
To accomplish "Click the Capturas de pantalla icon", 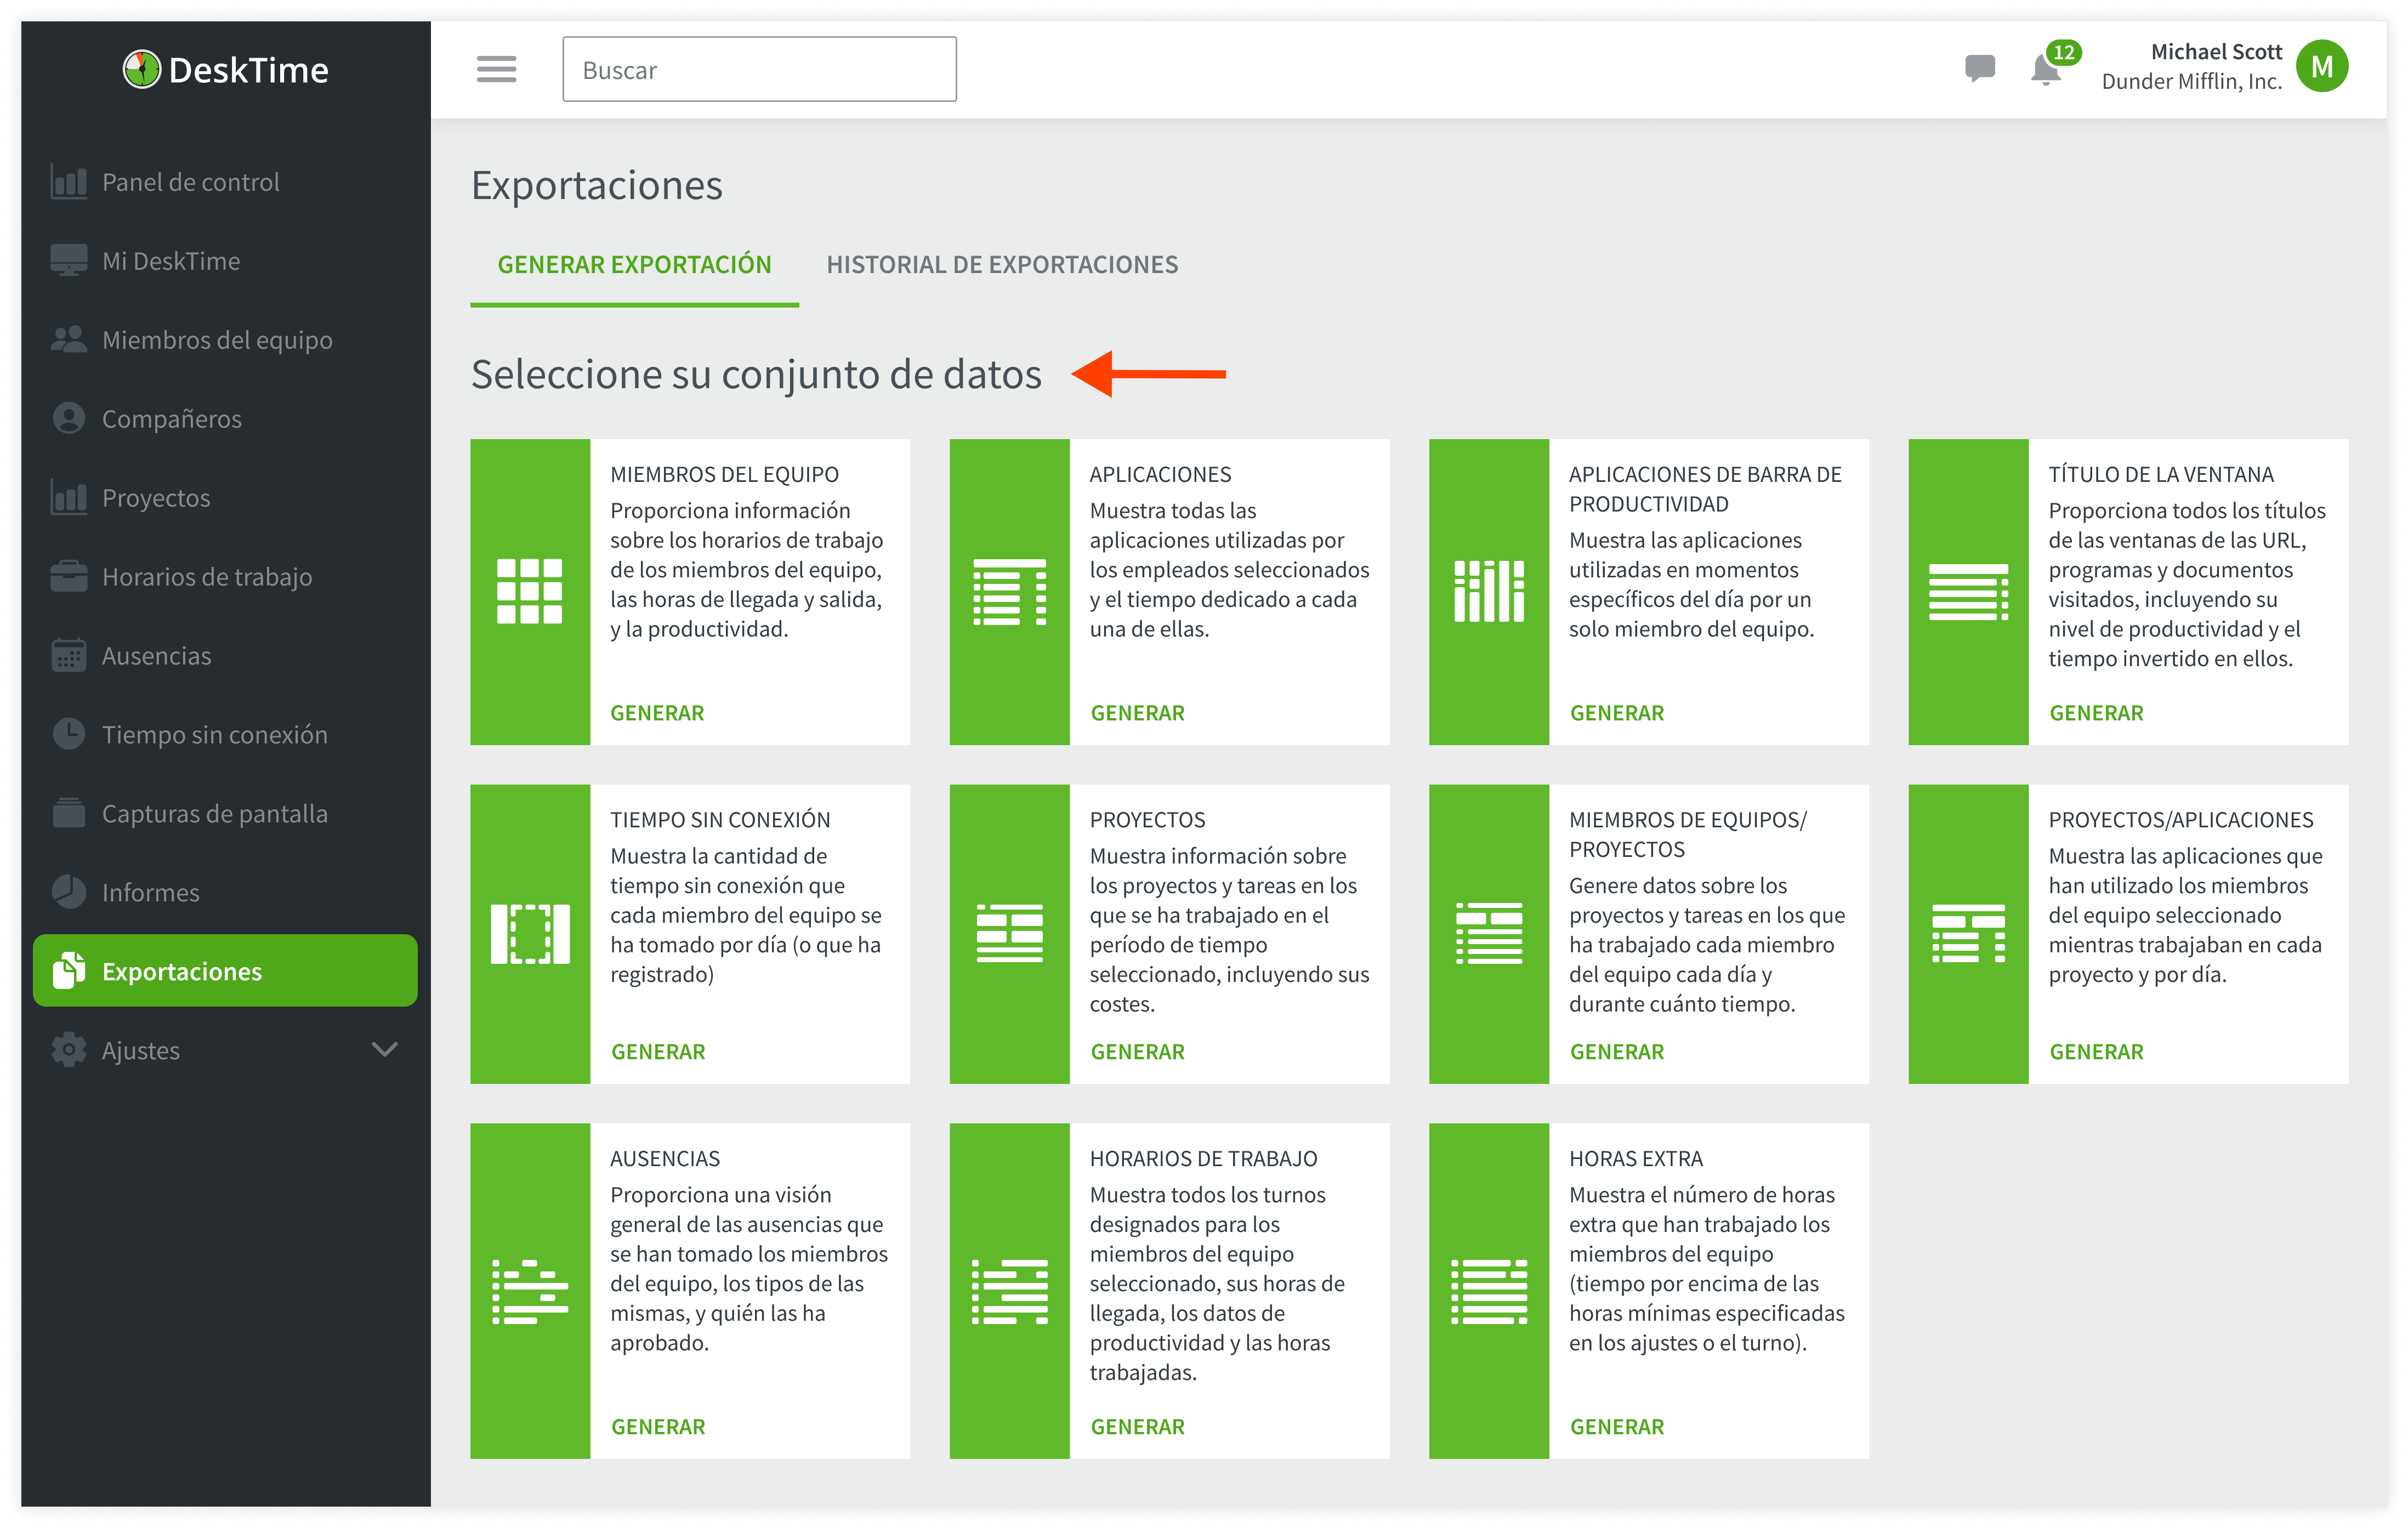I will pyautogui.click(x=69, y=813).
